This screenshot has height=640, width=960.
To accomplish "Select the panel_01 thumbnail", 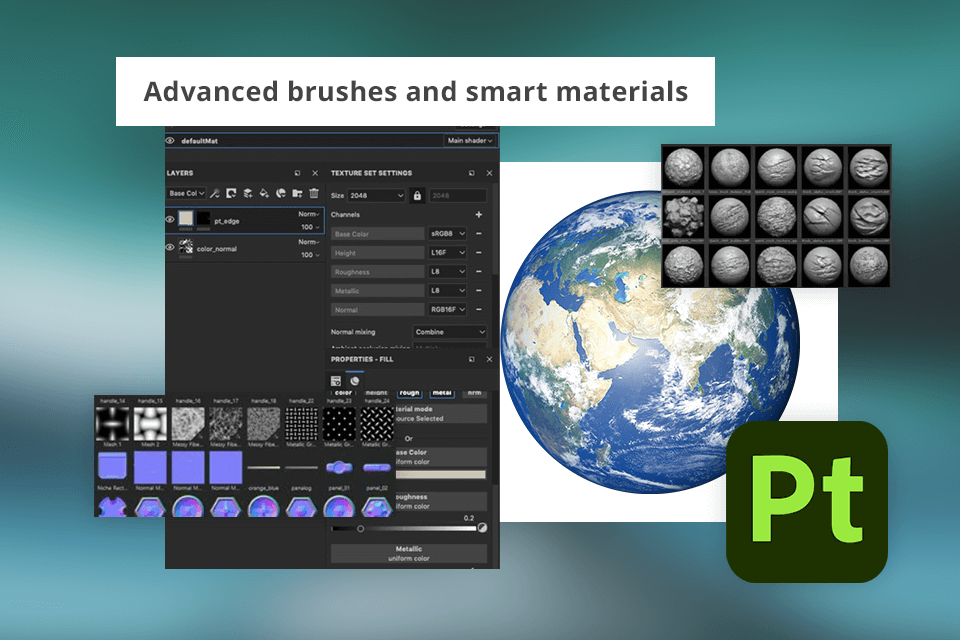I will pyautogui.click(x=339, y=468).
